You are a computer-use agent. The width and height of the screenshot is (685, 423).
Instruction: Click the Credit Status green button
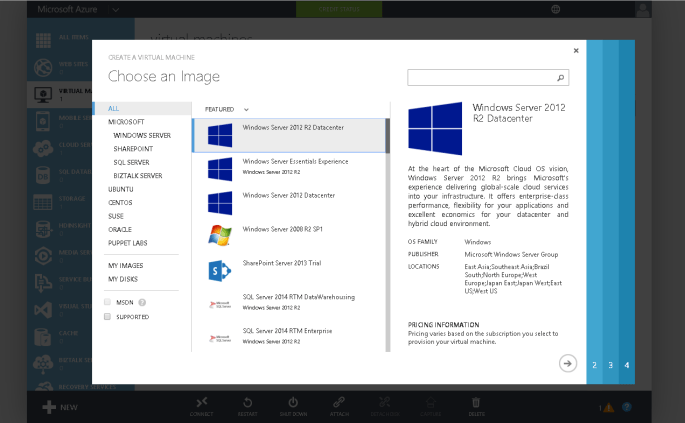339,9
